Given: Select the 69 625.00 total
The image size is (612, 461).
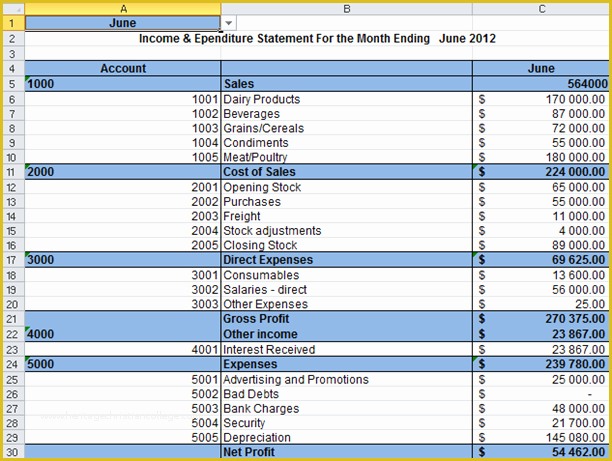Looking at the screenshot, I should click(541, 260).
